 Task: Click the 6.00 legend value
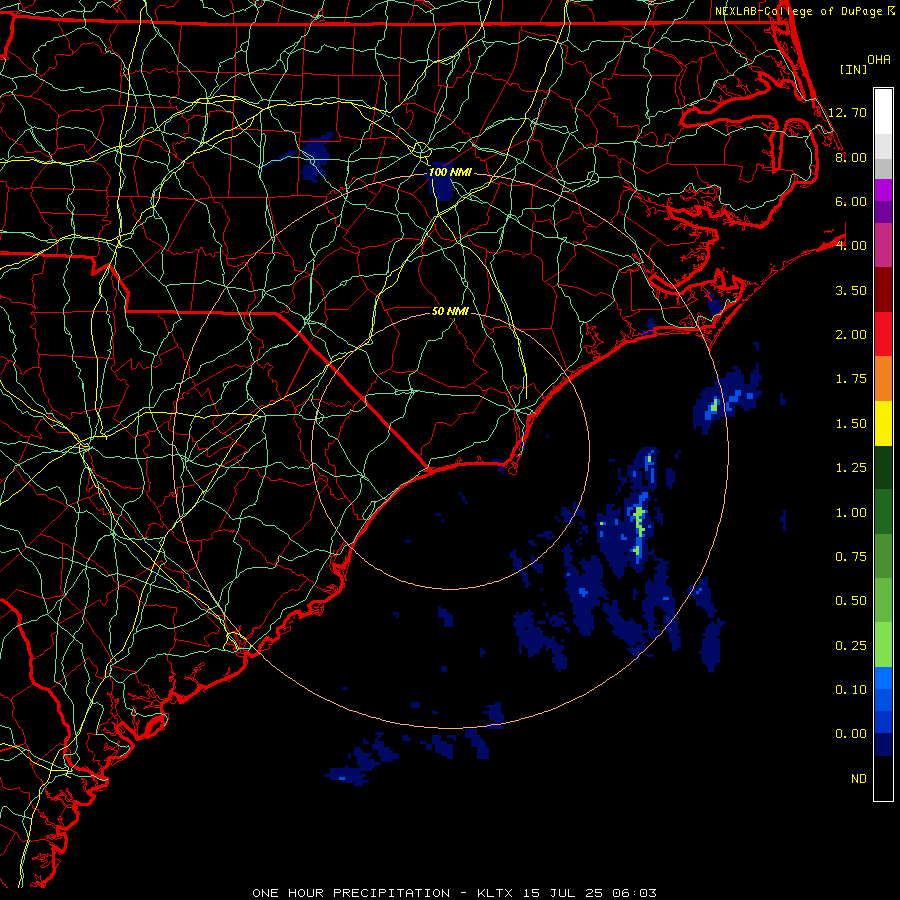(851, 201)
